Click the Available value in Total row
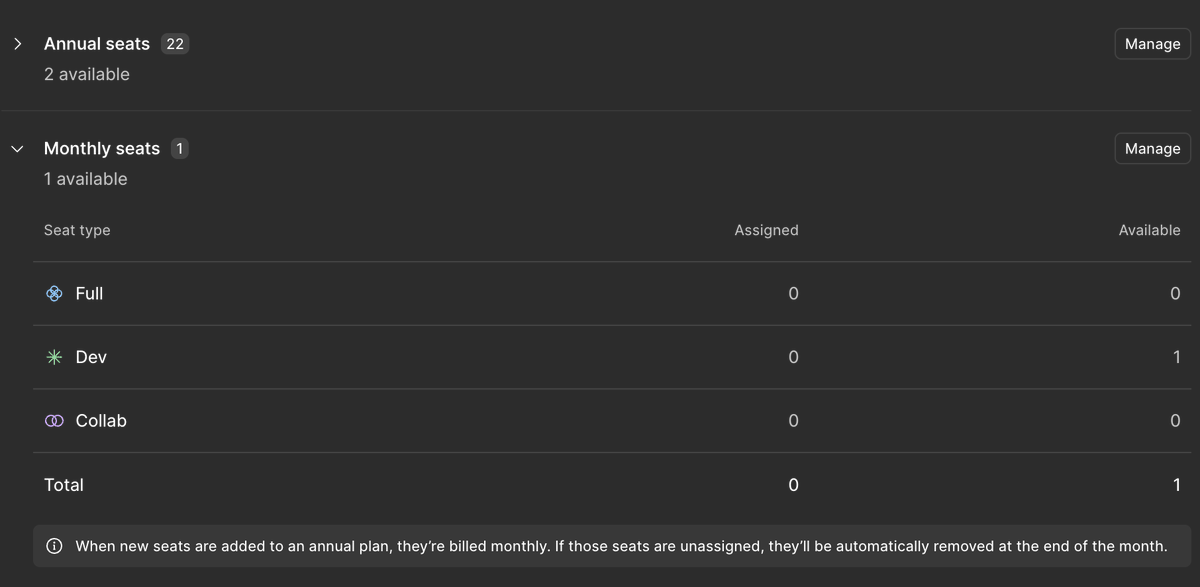Viewport: 1200px width, 587px height. [x=1177, y=485]
